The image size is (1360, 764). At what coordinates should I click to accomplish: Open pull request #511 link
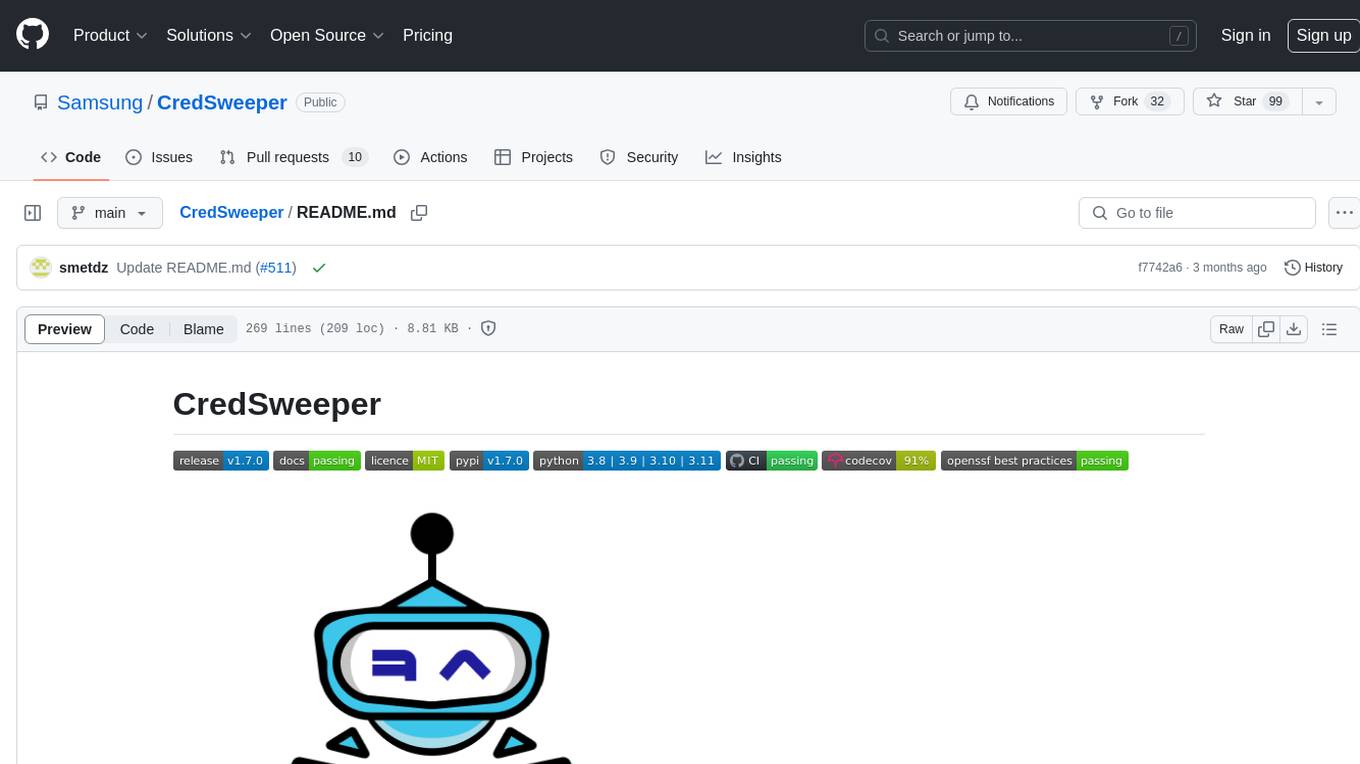[x=276, y=267]
